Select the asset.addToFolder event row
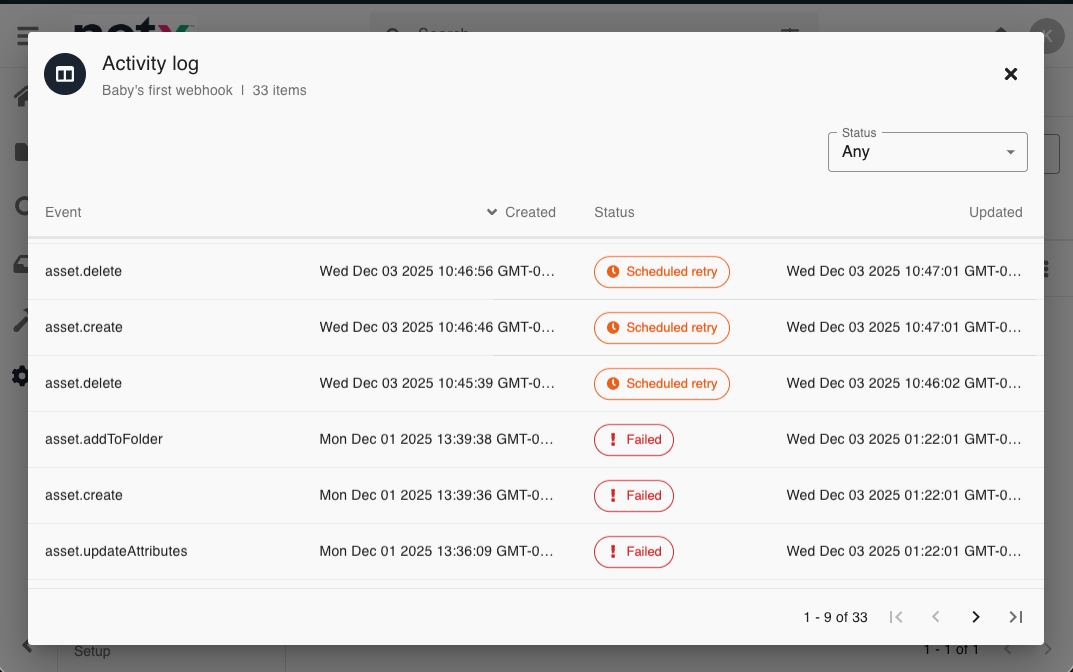This screenshot has height=672, width=1073. [104, 440]
